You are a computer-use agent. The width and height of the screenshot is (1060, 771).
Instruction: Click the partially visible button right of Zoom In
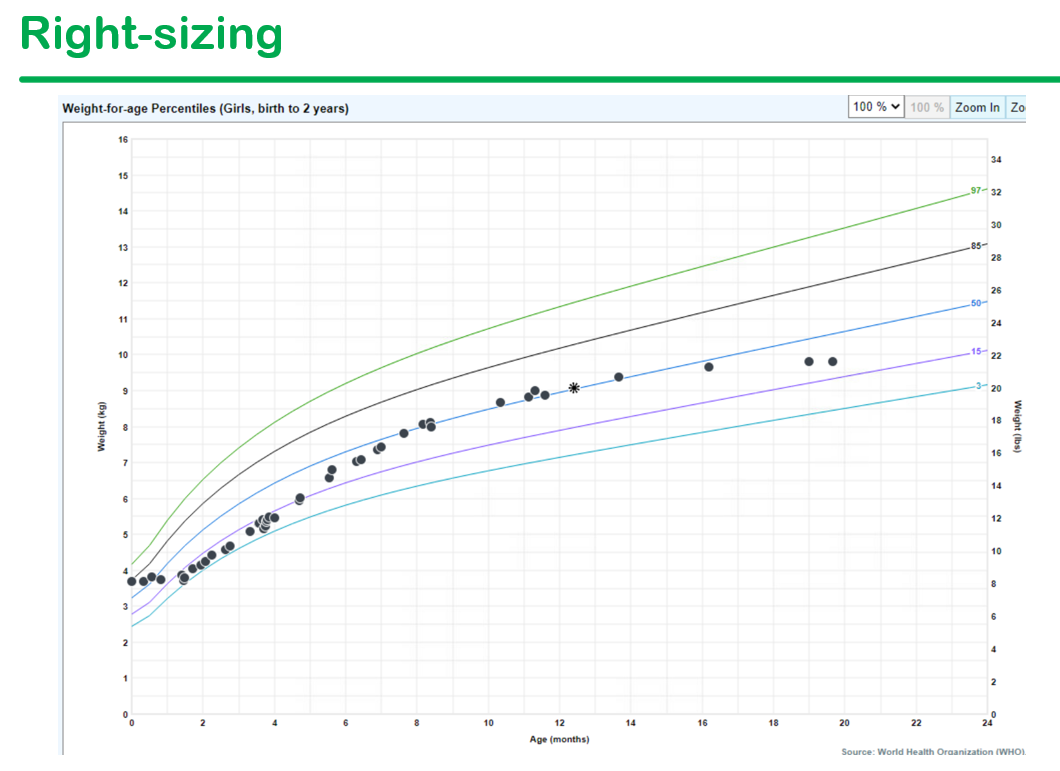1017,107
